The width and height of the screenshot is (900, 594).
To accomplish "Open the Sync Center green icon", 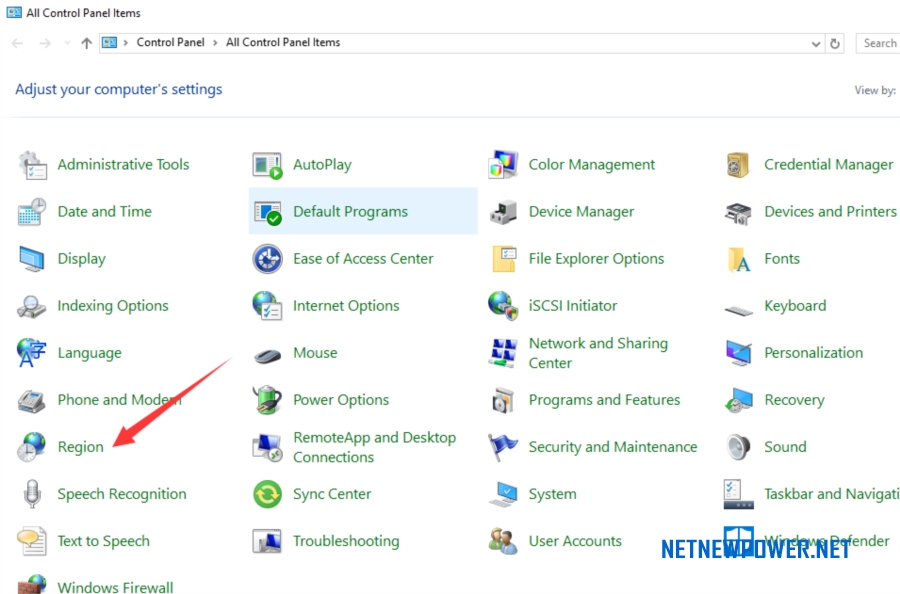I will tap(267, 494).
